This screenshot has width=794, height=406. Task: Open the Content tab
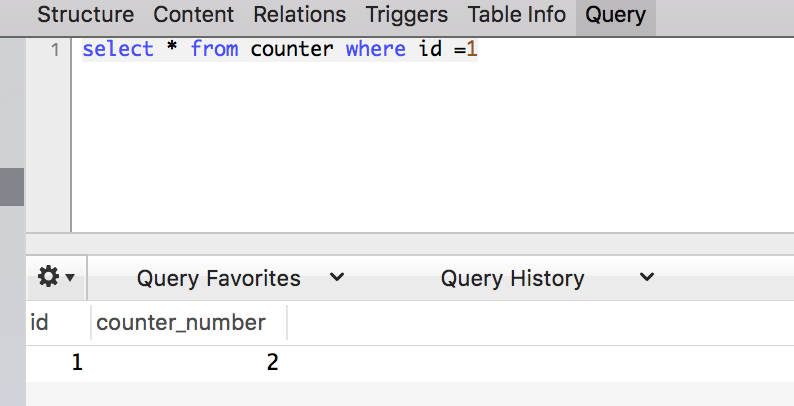click(194, 15)
